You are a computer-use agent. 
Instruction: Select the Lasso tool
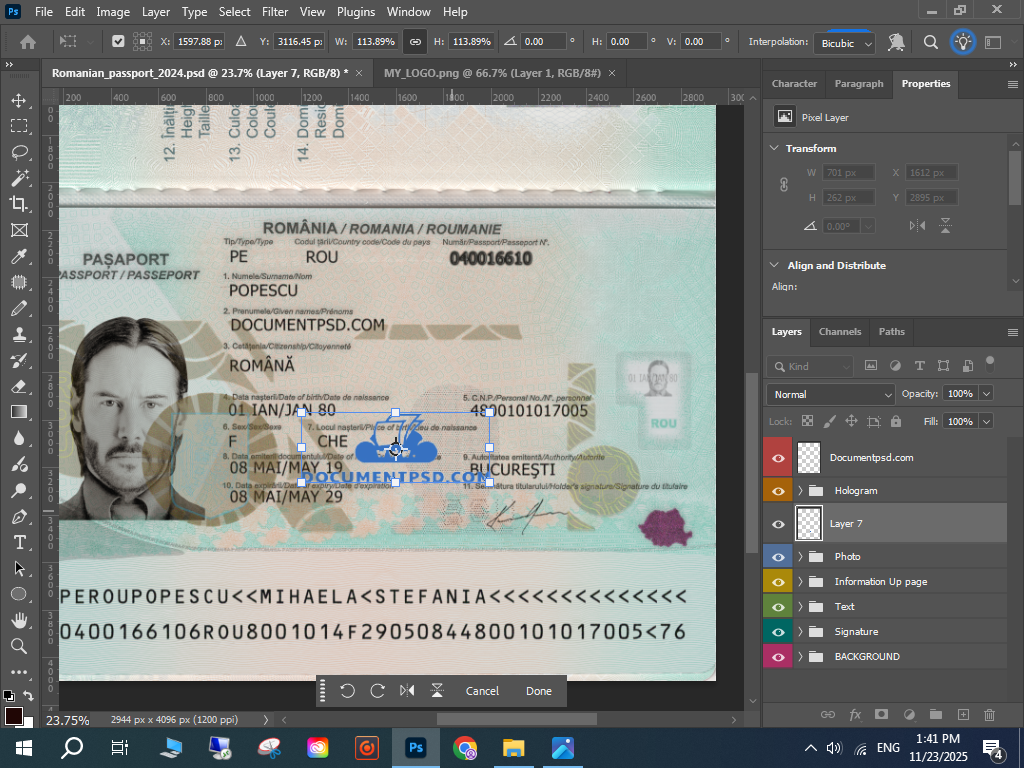(x=19, y=152)
